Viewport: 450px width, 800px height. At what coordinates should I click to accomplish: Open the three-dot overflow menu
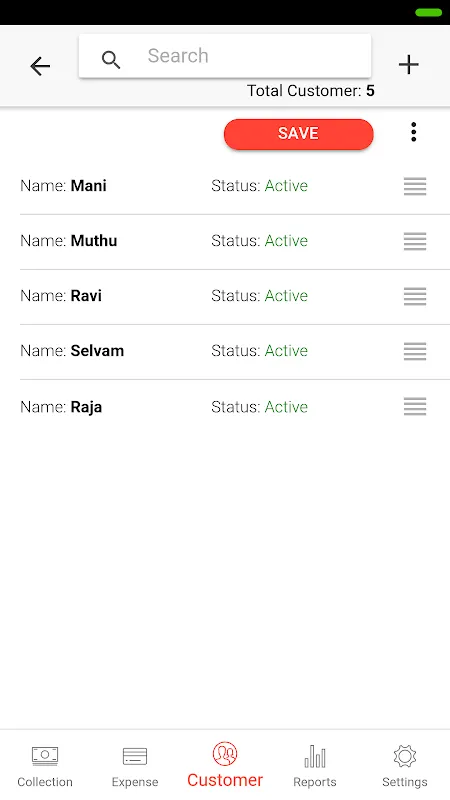pyautogui.click(x=414, y=132)
